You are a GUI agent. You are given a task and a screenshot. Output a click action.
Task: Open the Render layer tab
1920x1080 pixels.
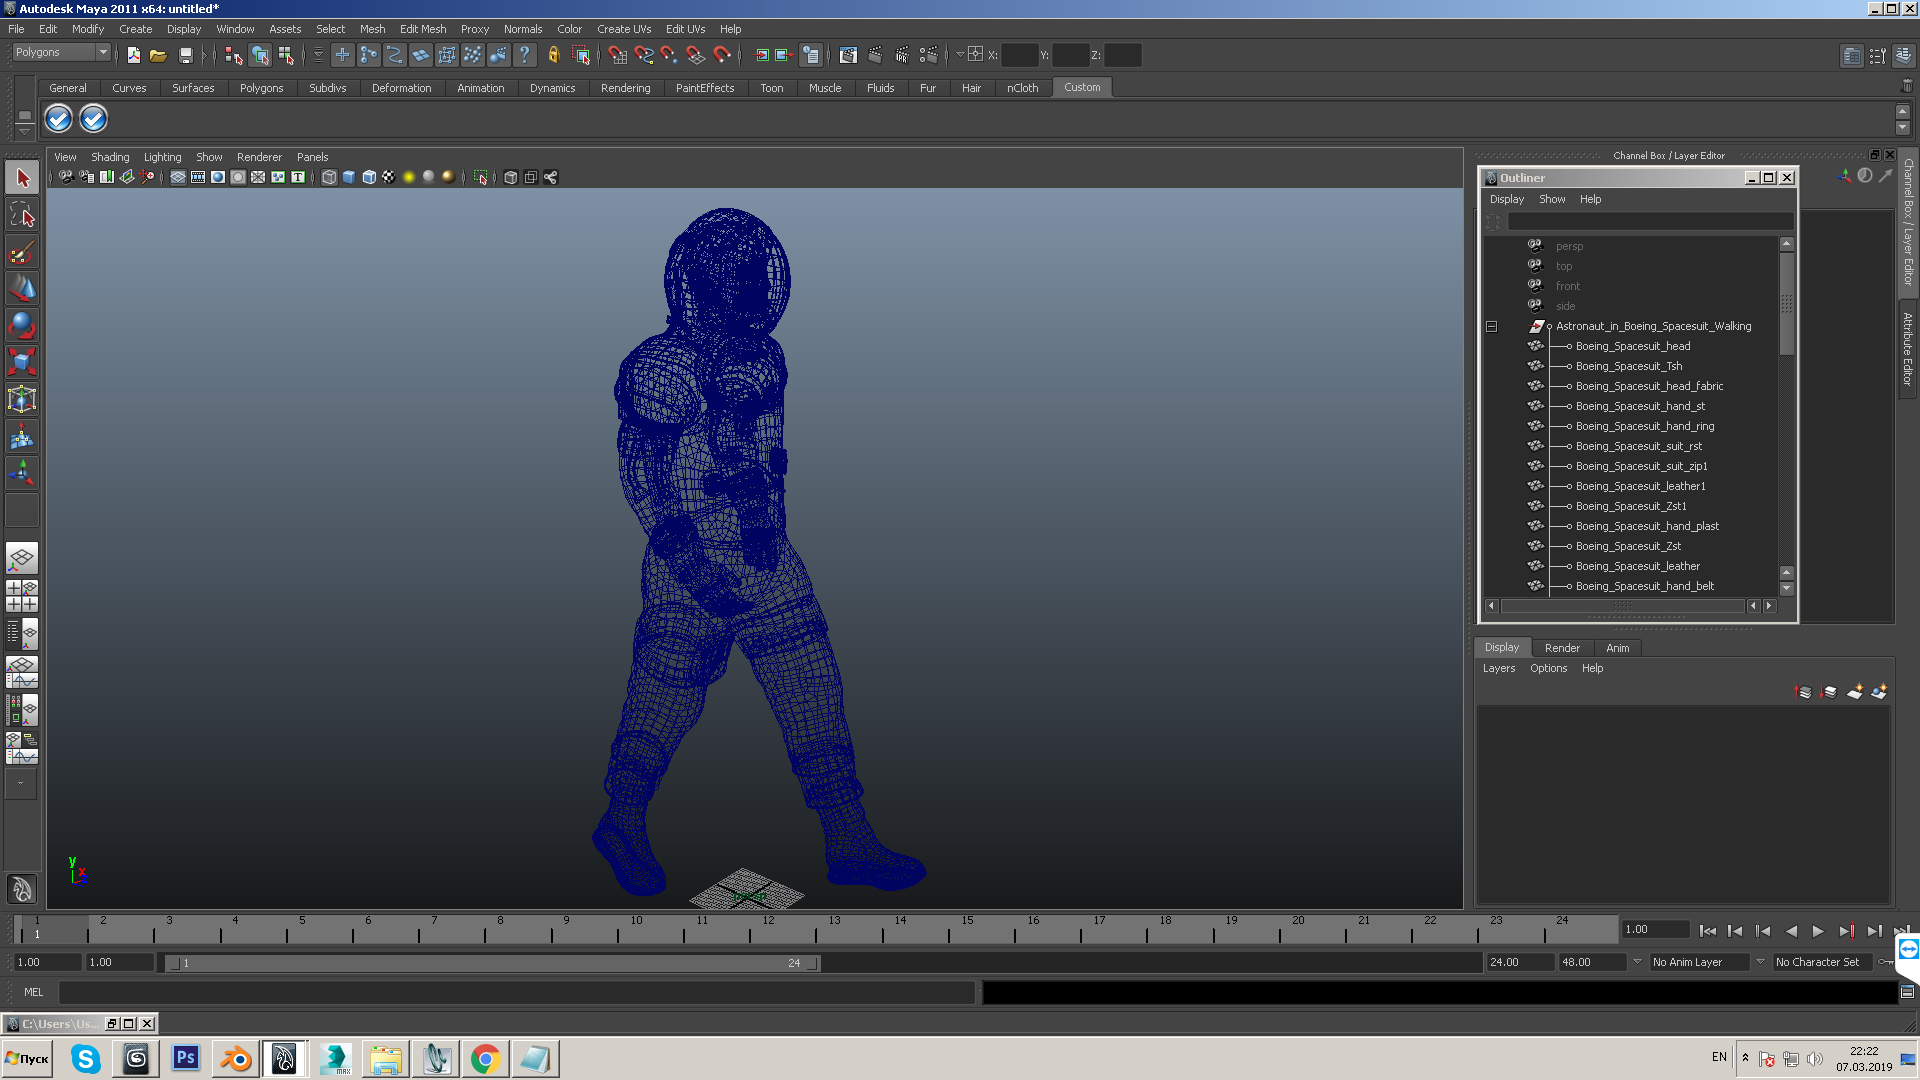click(1562, 648)
